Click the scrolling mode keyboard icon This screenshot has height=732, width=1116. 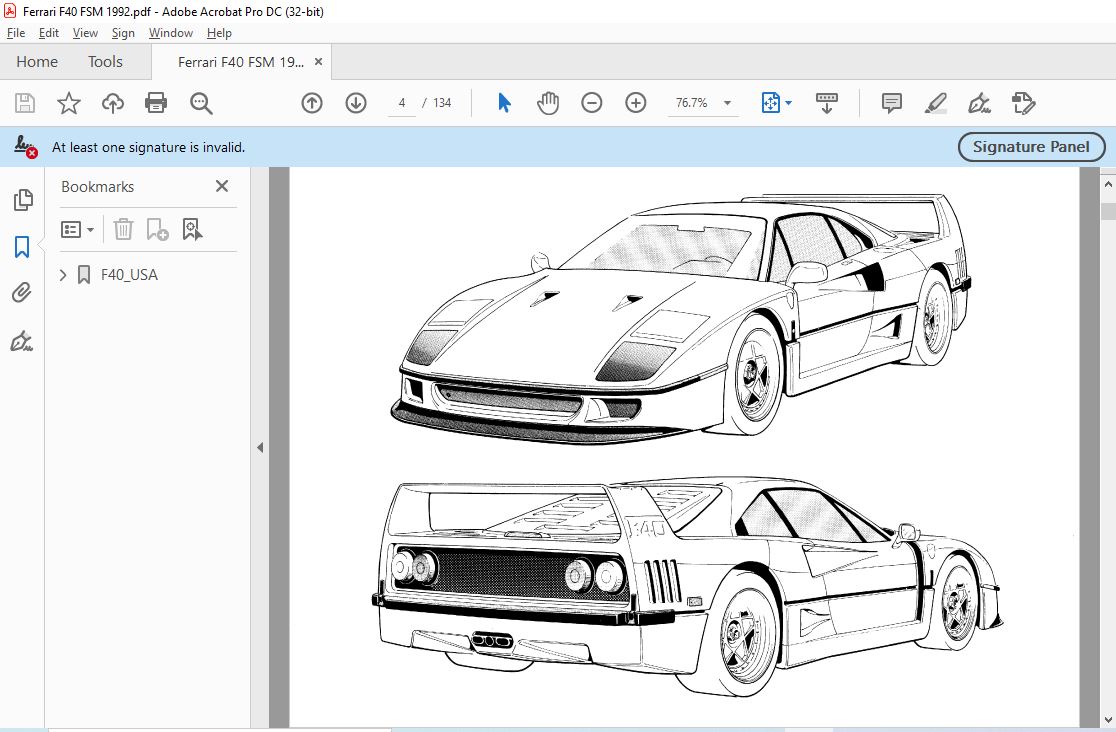(x=826, y=103)
